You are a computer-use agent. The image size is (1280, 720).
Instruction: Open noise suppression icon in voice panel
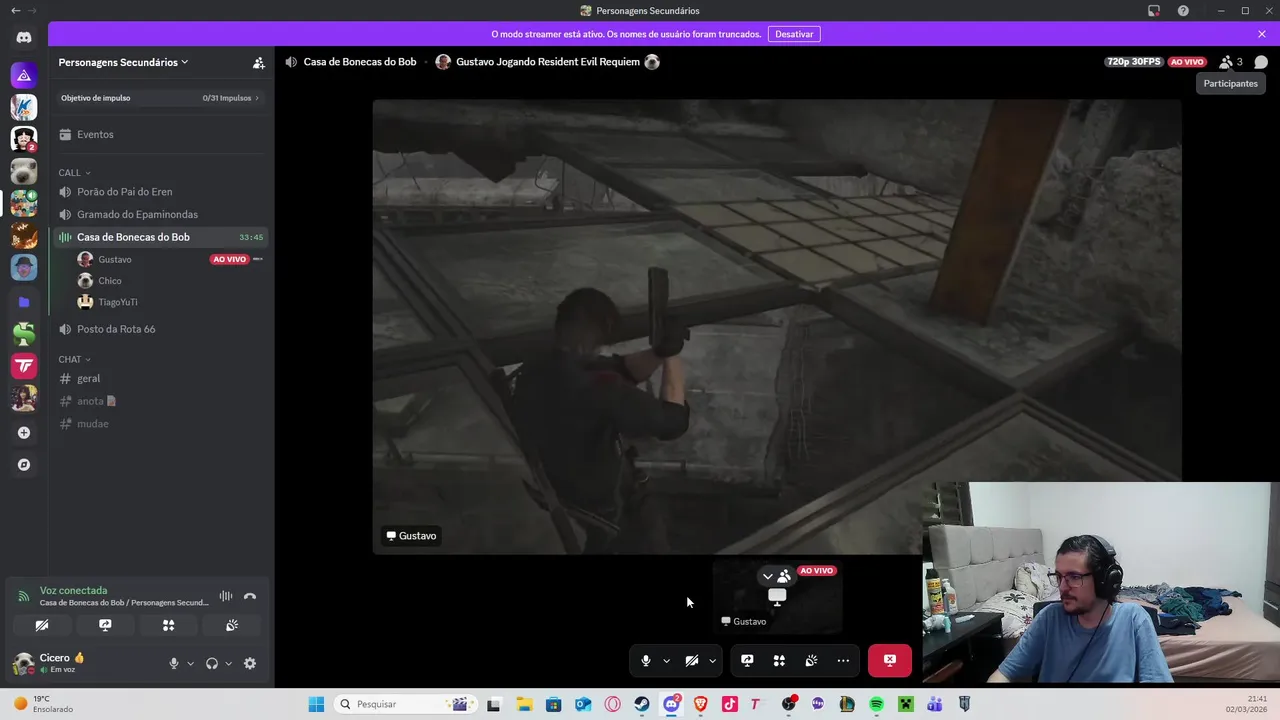(226, 596)
